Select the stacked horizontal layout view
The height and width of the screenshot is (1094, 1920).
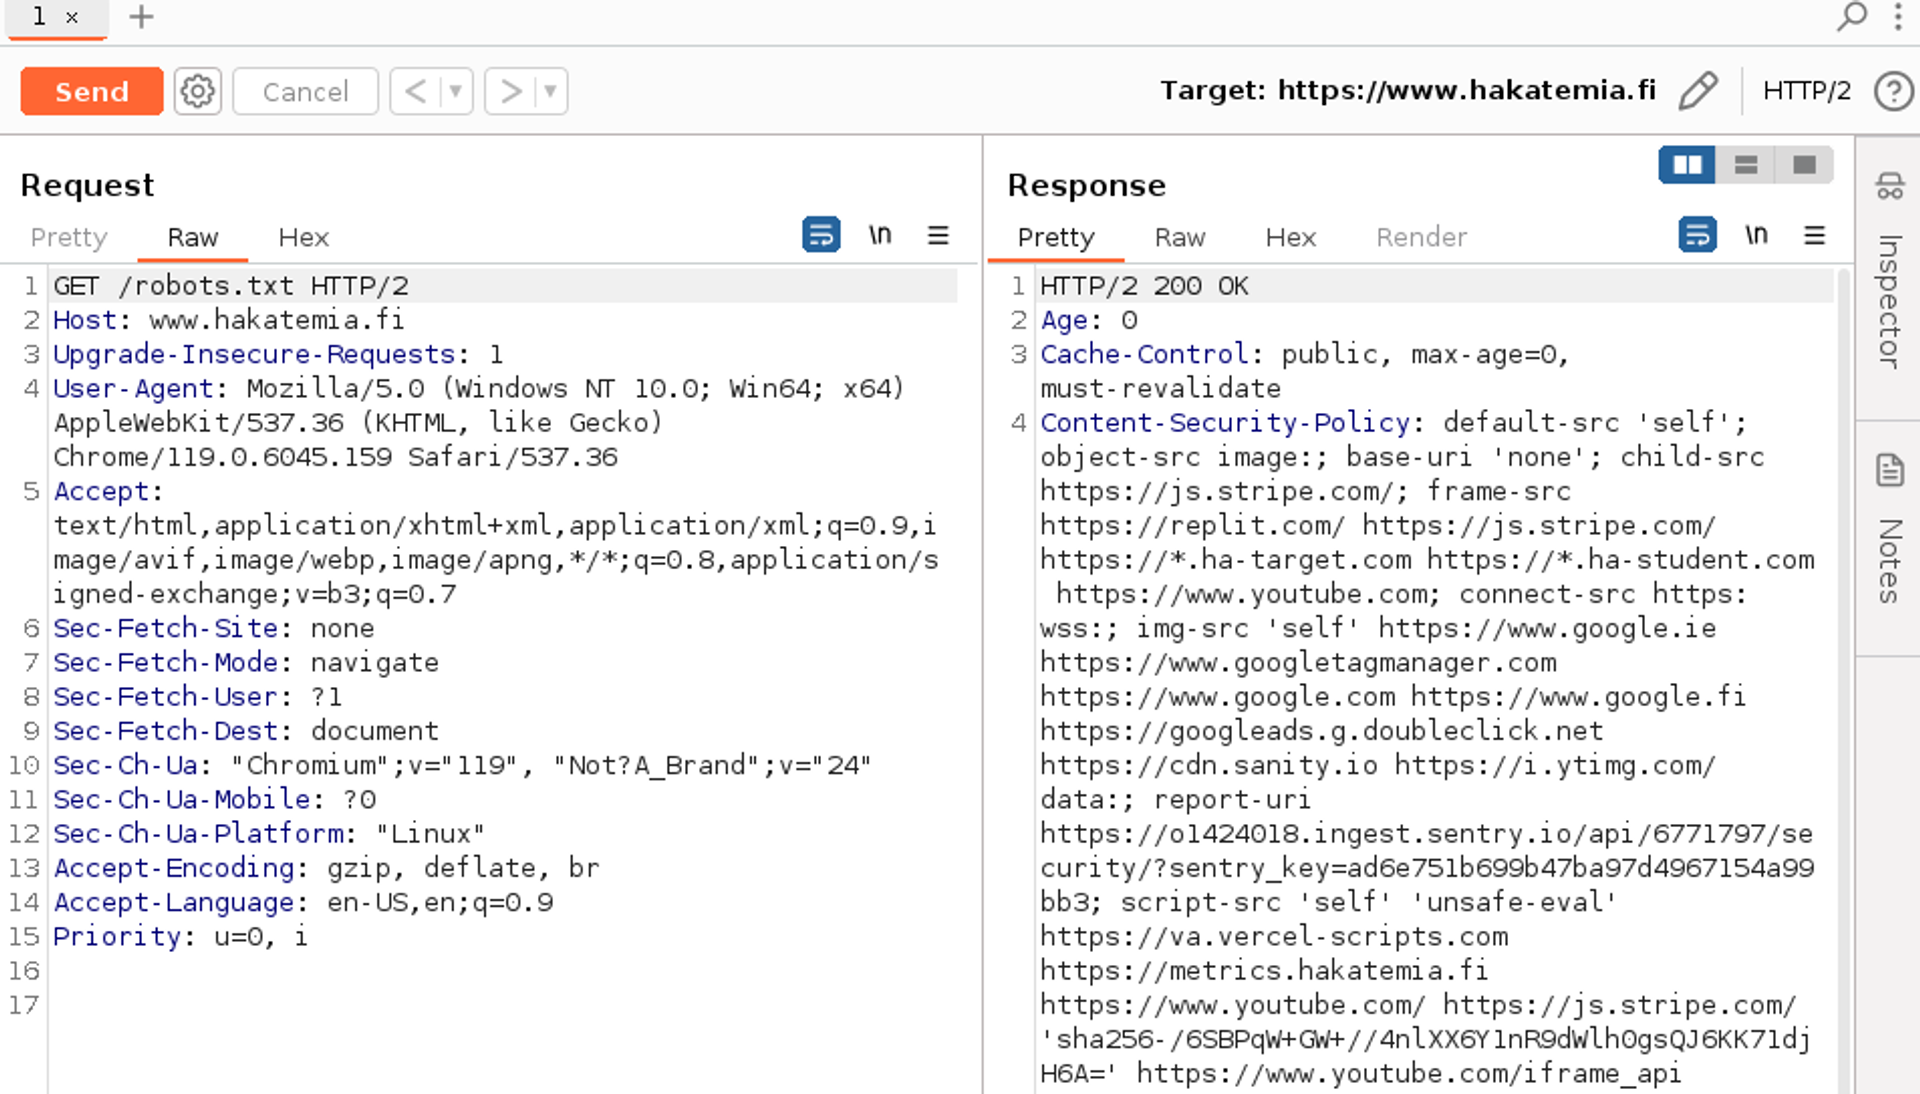pyautogui.click(x=1746, y=165)
